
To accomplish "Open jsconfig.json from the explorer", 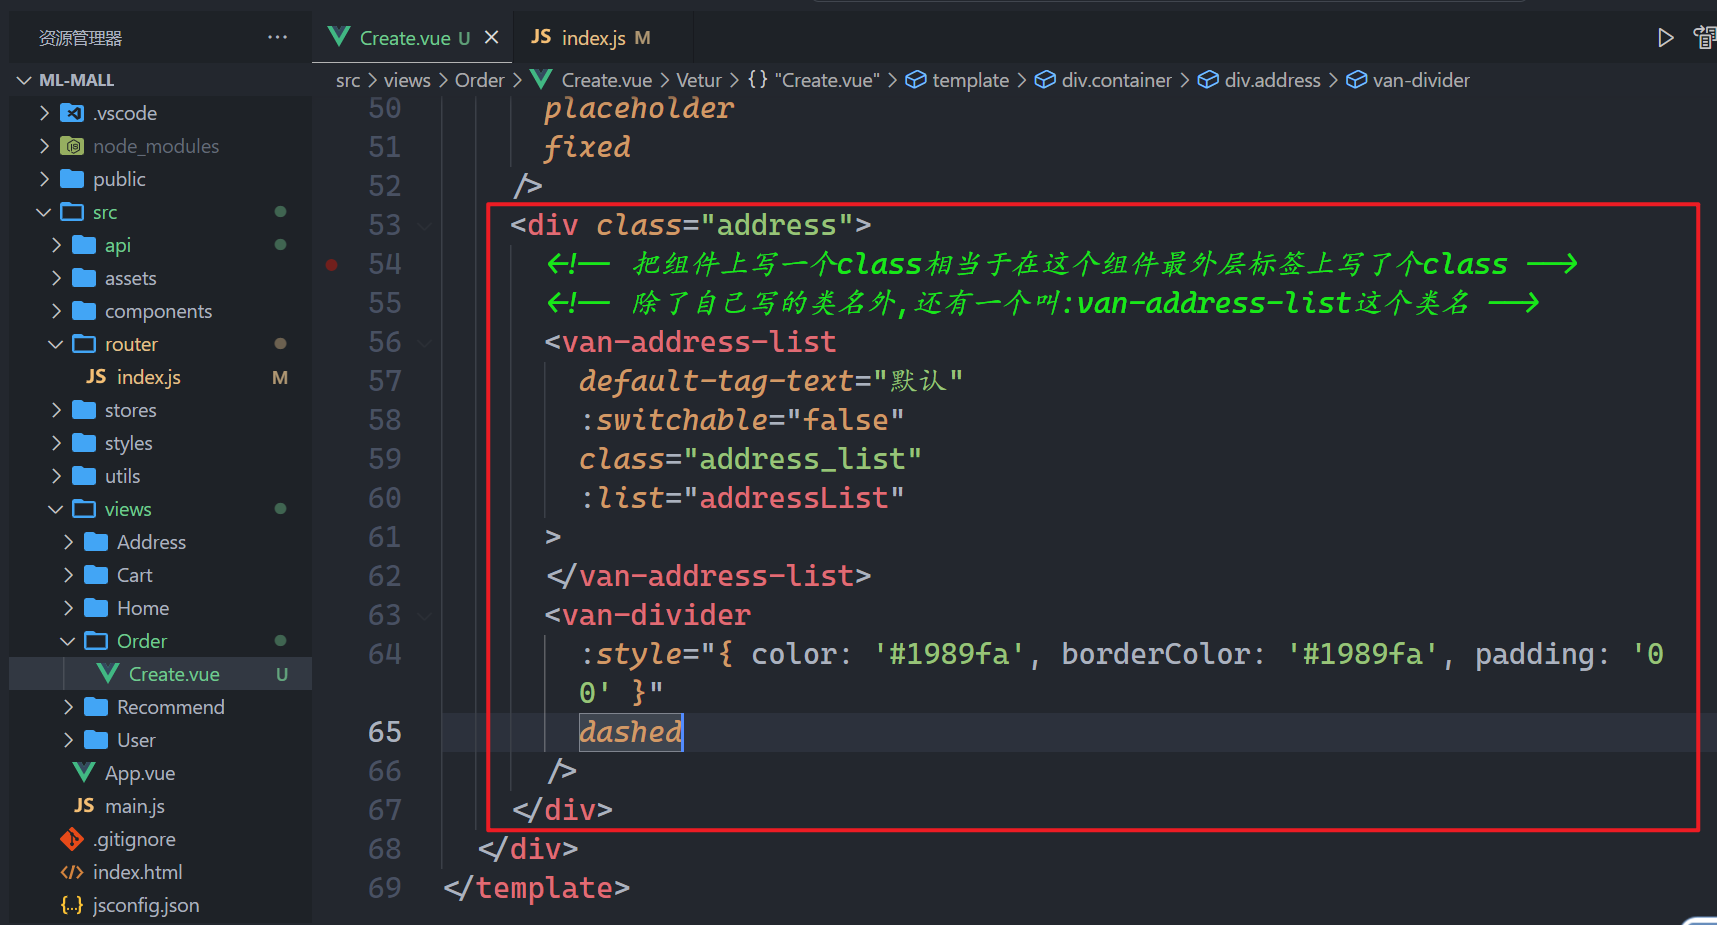I will (x=160, y=905).
